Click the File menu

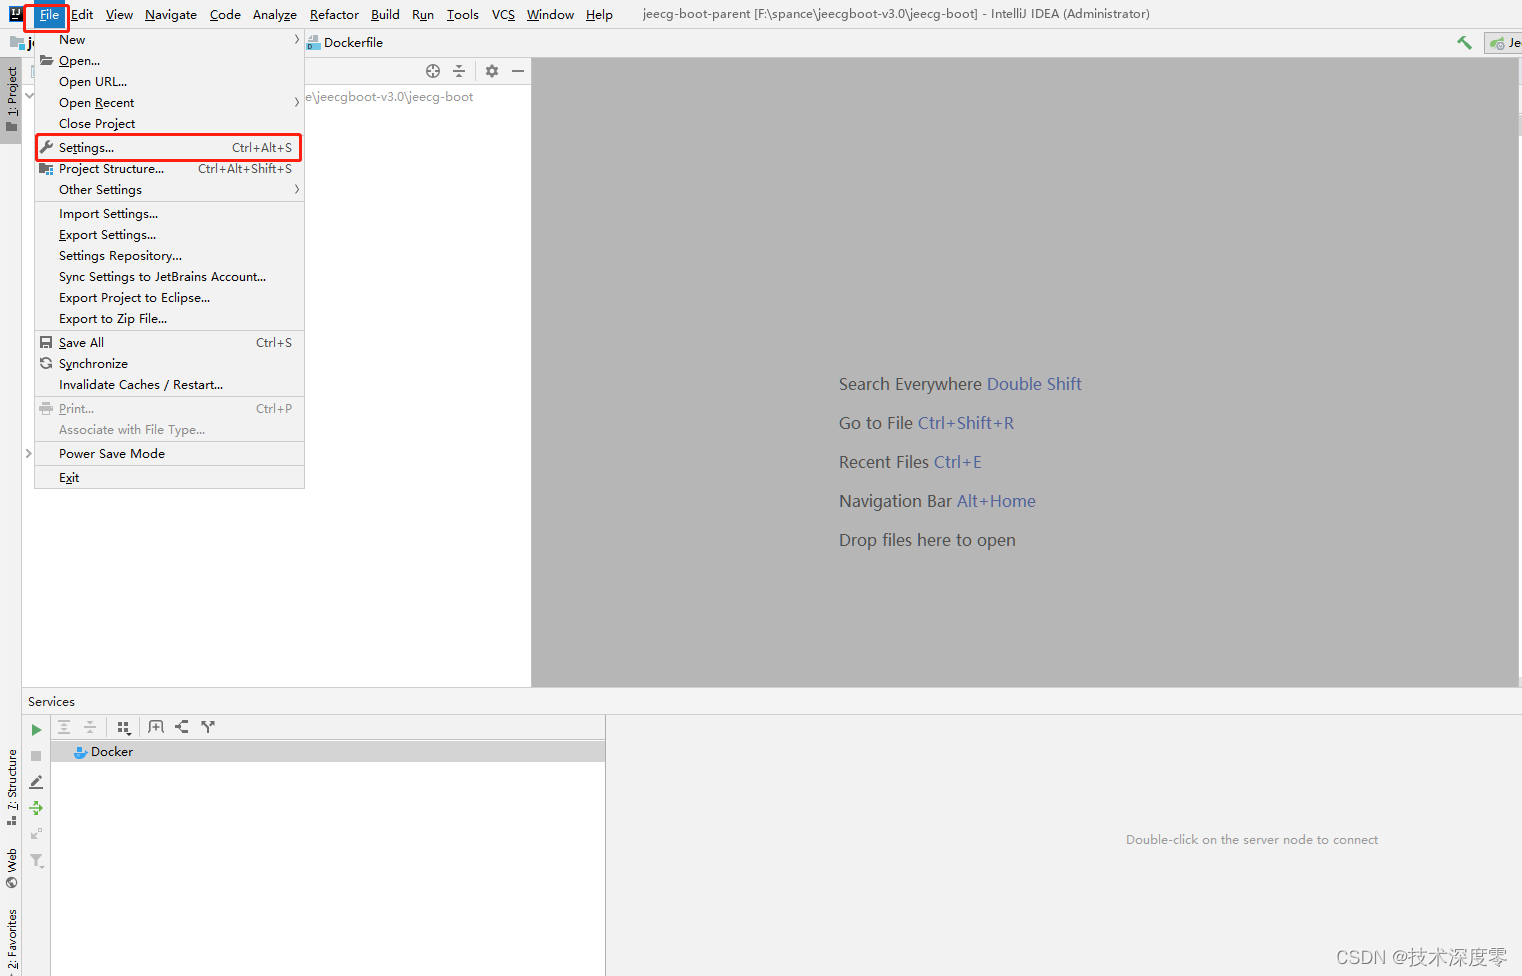tap(49, 15)
